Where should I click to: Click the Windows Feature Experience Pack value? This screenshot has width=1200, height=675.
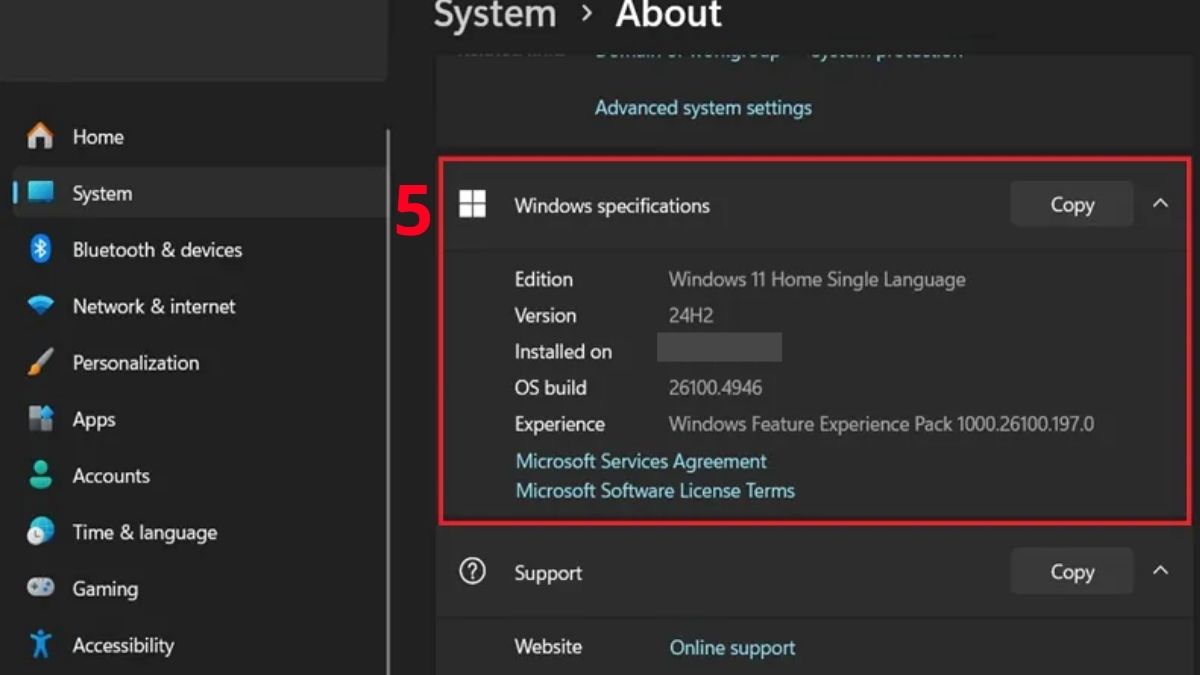coord(881,424)
